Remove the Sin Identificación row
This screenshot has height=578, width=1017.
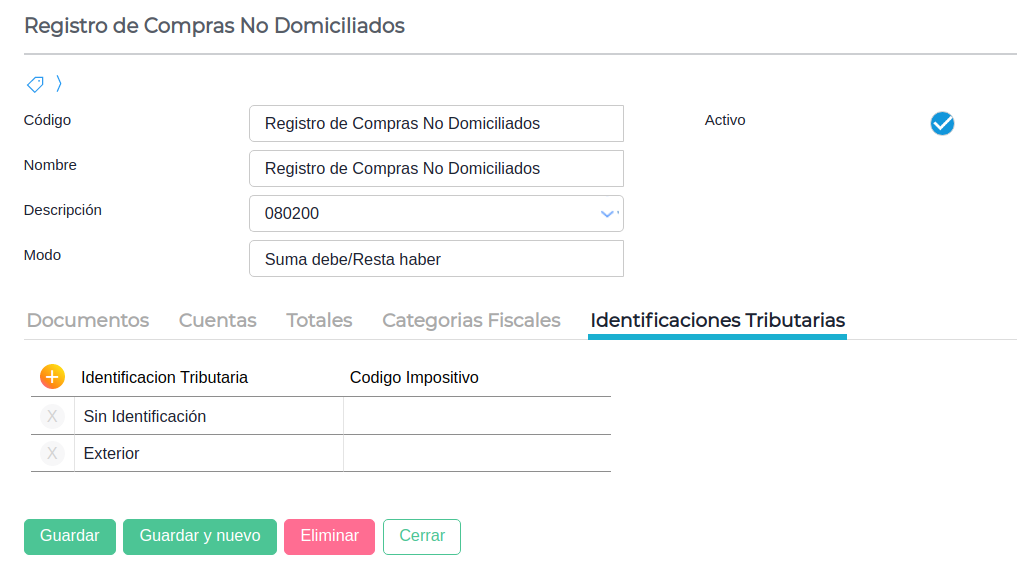pyautogui.click(x=52, y=416)
